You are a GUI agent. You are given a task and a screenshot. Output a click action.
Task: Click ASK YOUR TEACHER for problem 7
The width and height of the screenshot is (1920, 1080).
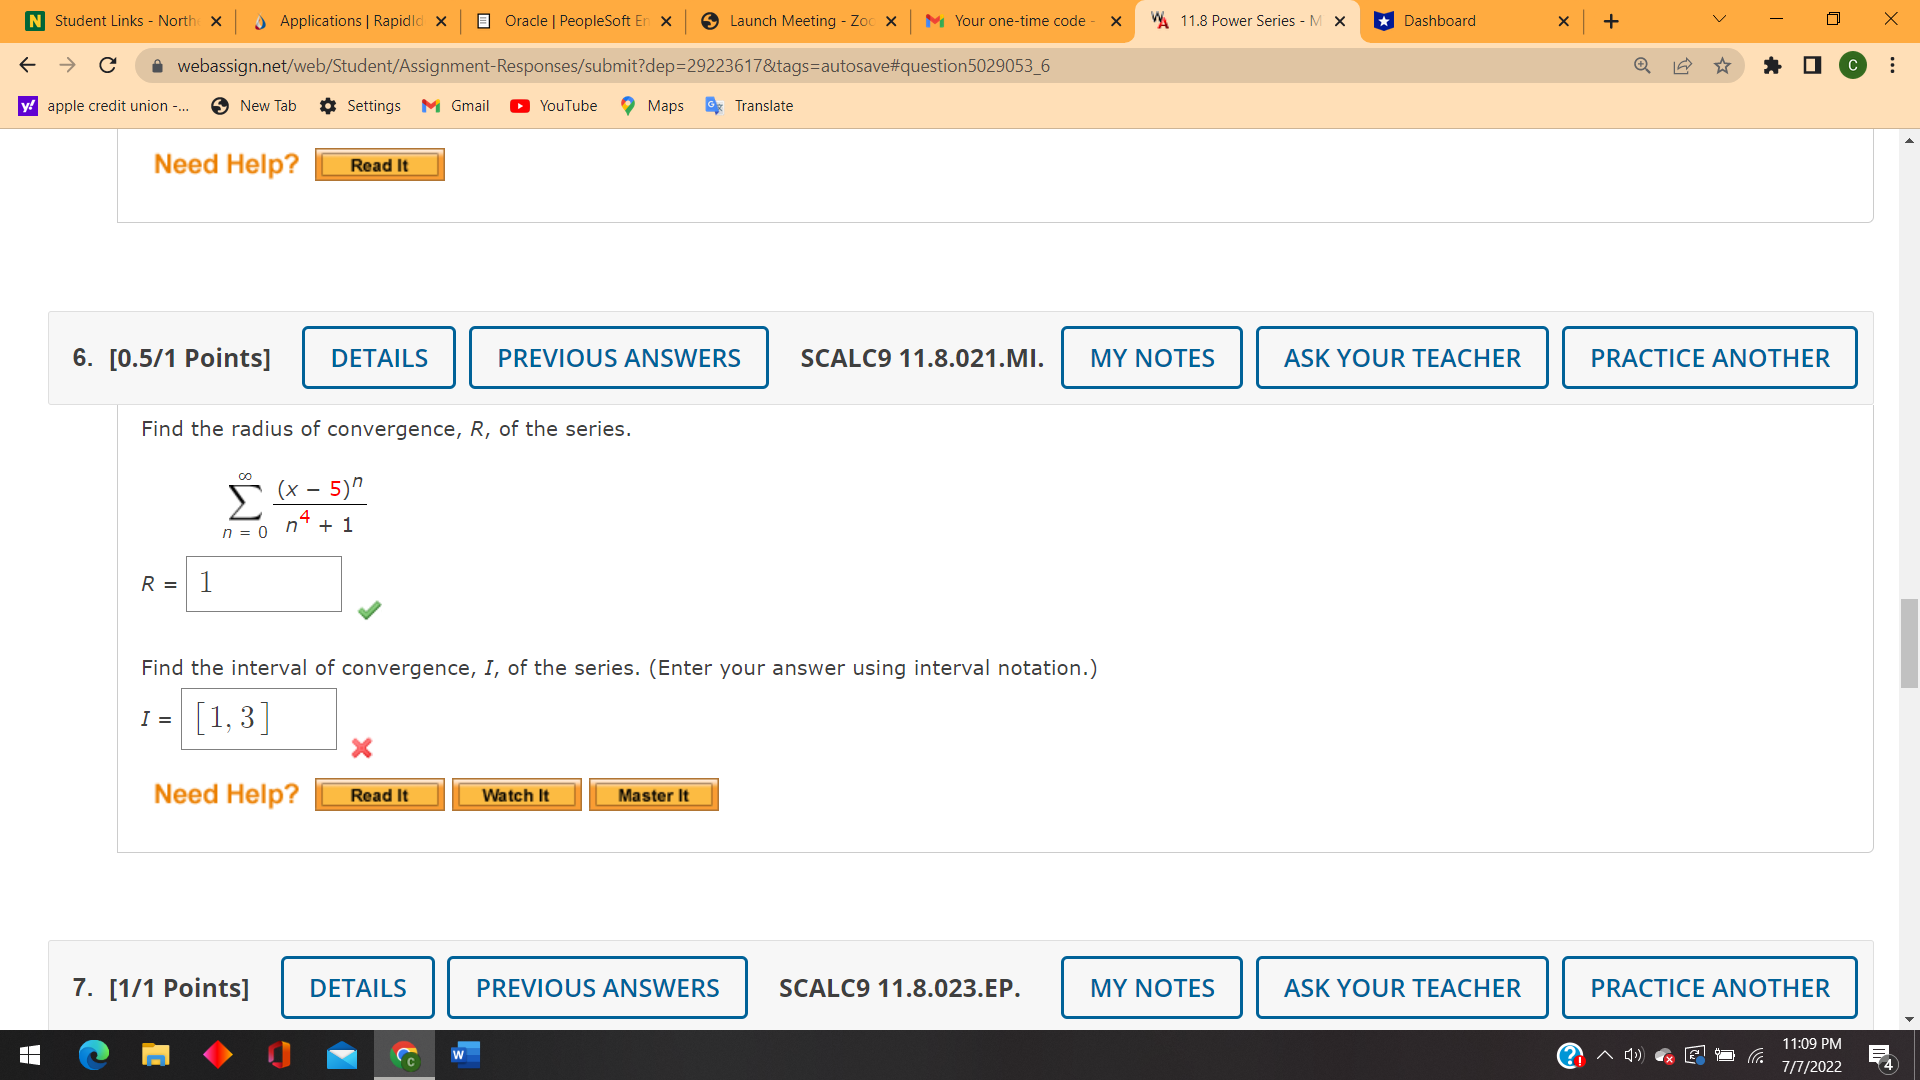click(x=1402, y=987)
